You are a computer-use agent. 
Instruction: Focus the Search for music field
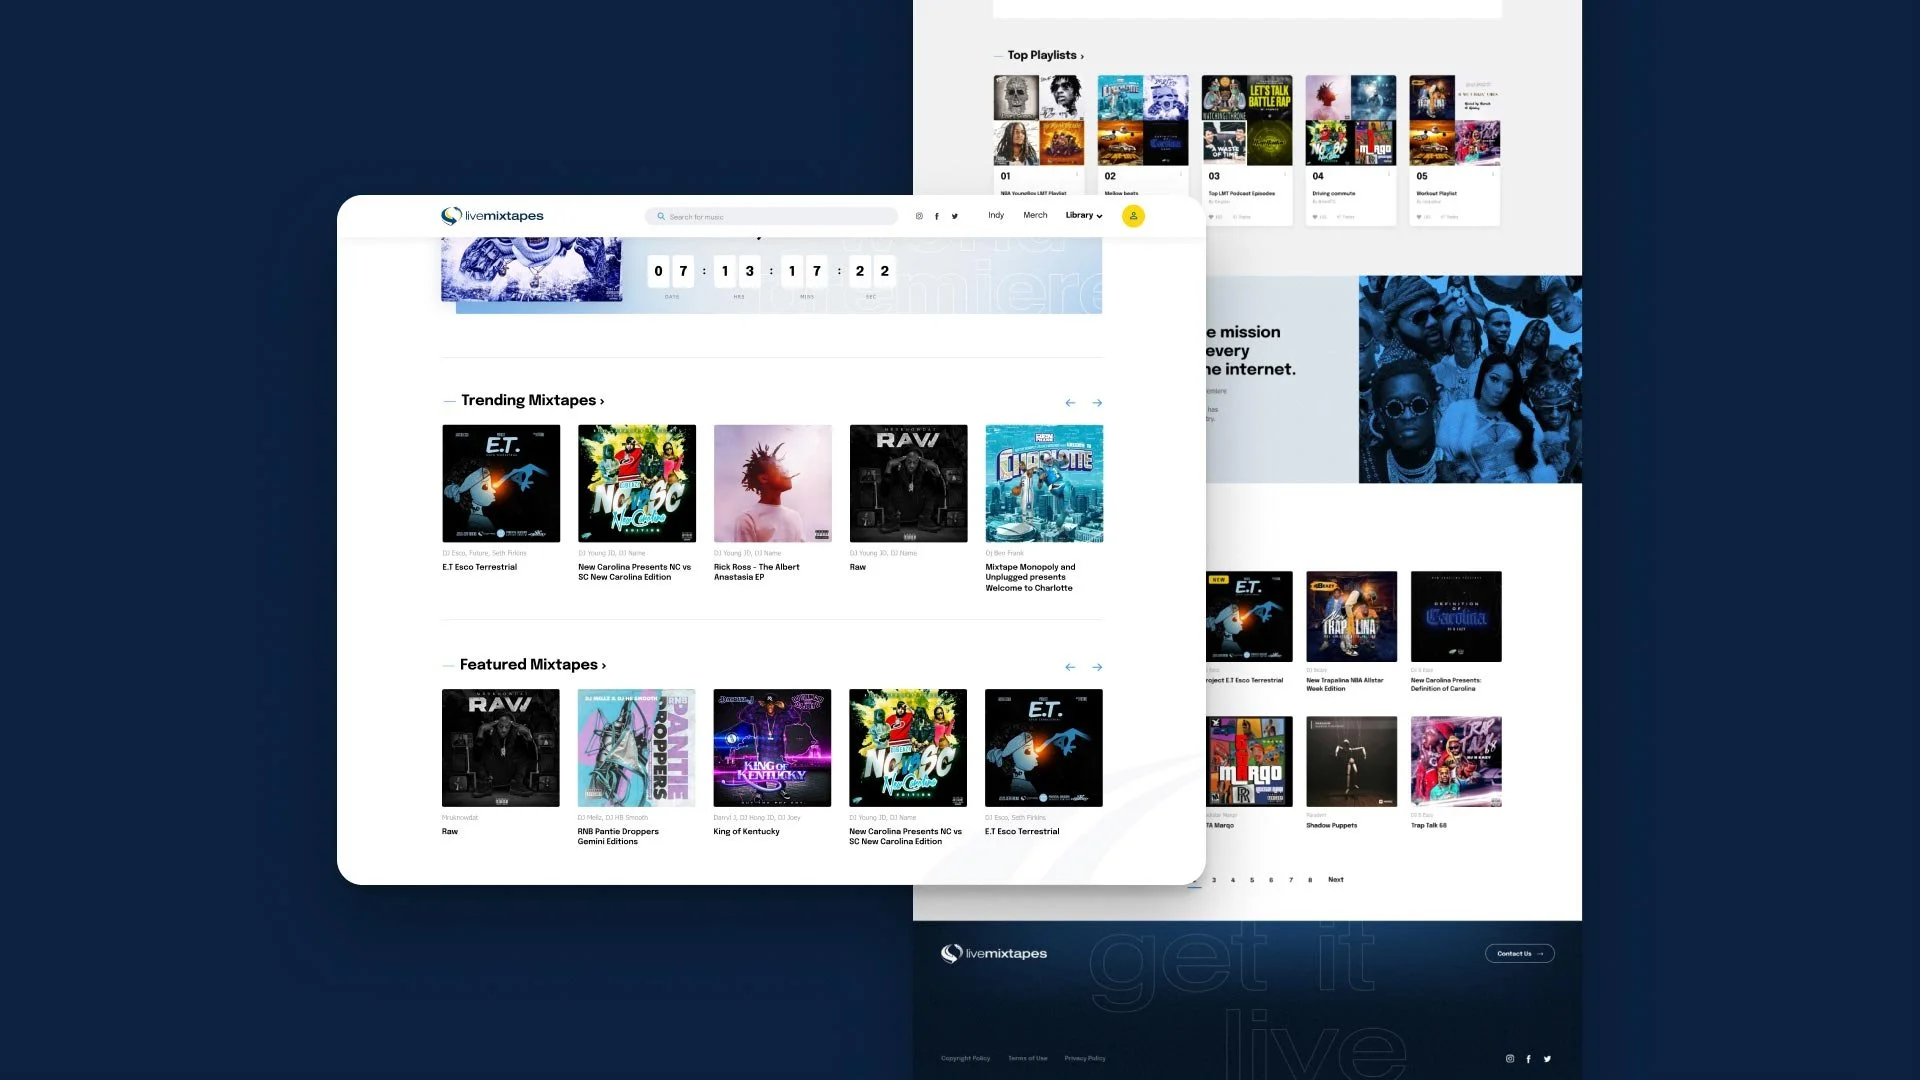click(771, 216)
